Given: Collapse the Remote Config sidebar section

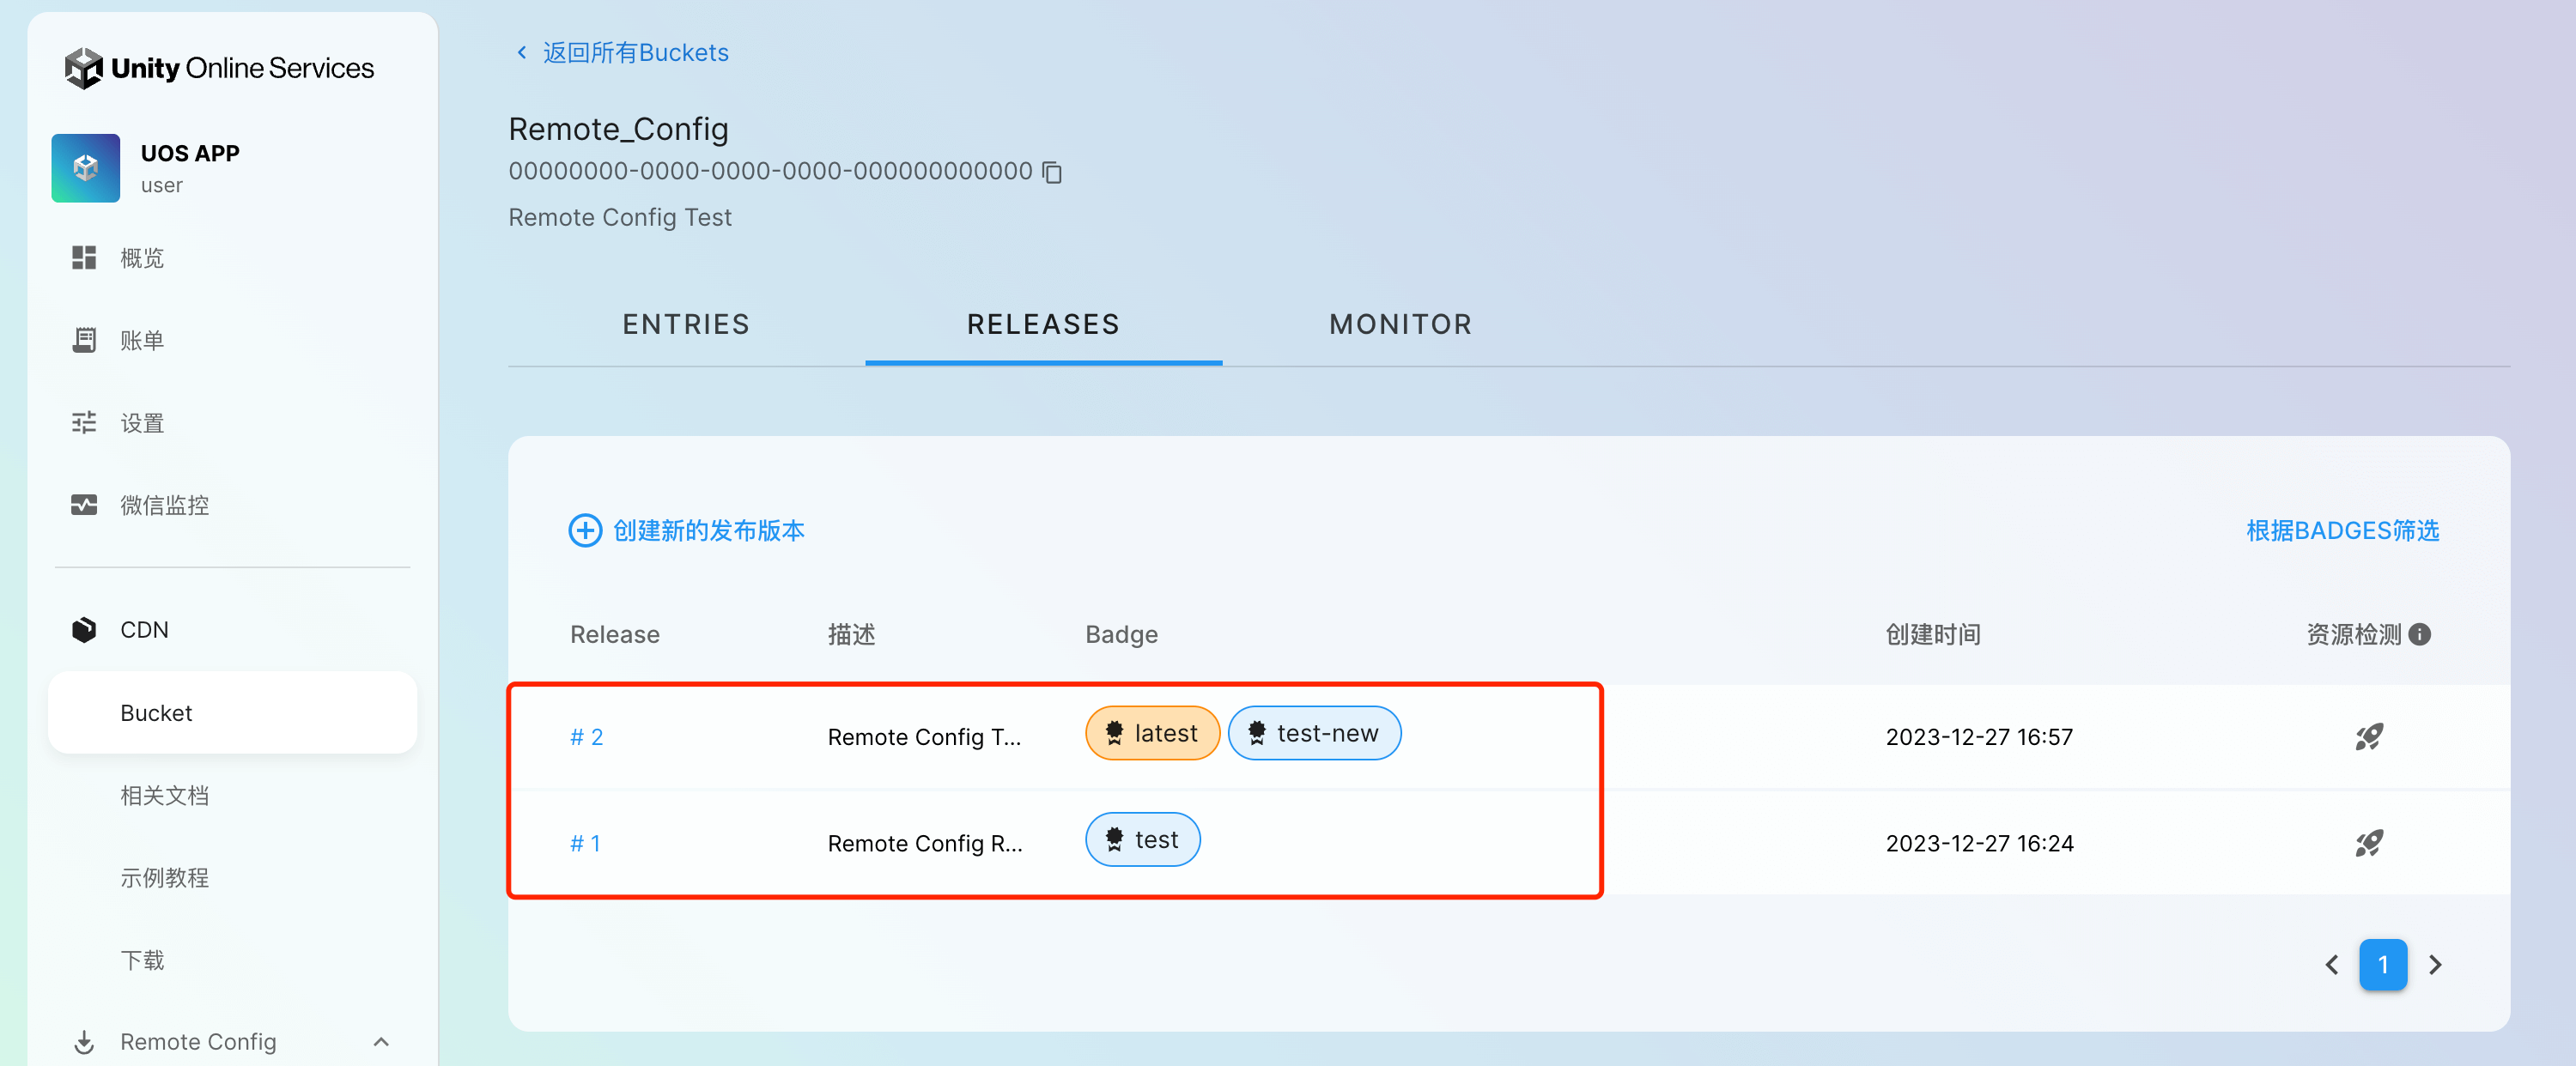Looking at the screenshot, I should coord(381,1041).
